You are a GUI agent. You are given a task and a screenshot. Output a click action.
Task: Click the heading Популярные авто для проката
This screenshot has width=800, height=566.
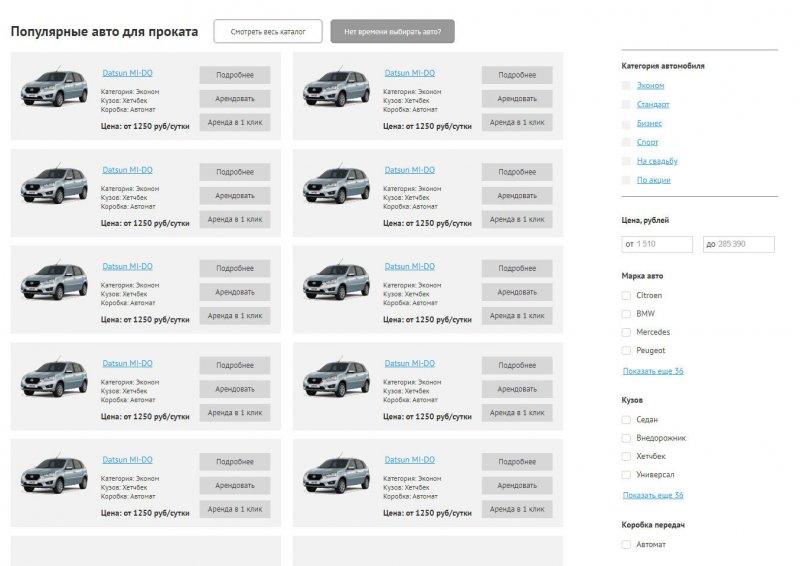(x=104, y=32)
